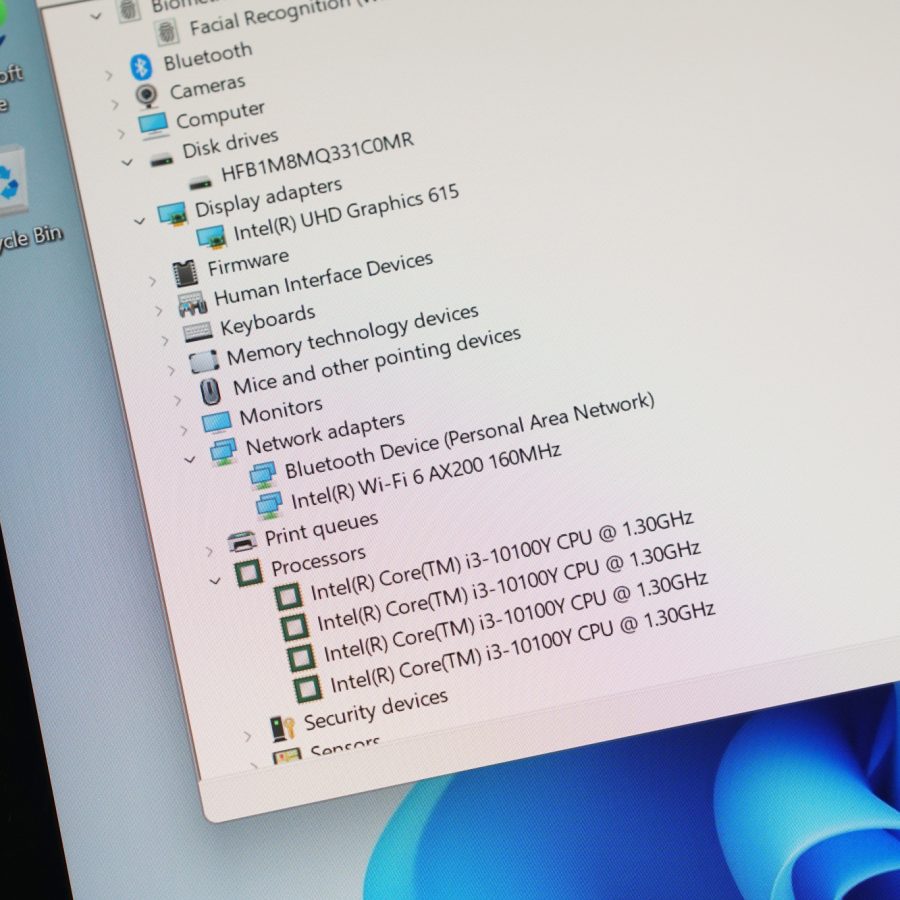Select the Disk drives label
The height and width of the screenshot is (900, 900).
pyautogui.click(x=230, y=143)
